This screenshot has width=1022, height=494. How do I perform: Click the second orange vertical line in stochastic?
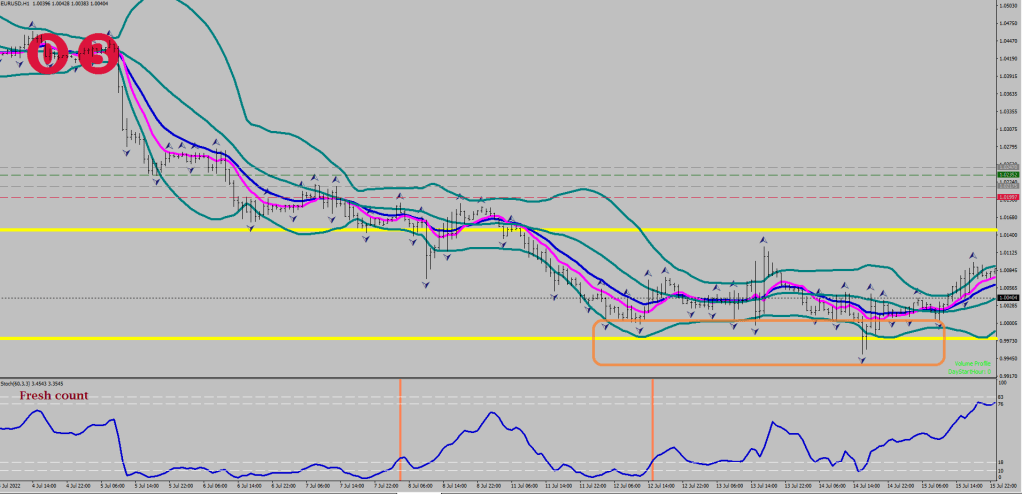[x=653, y=430]
